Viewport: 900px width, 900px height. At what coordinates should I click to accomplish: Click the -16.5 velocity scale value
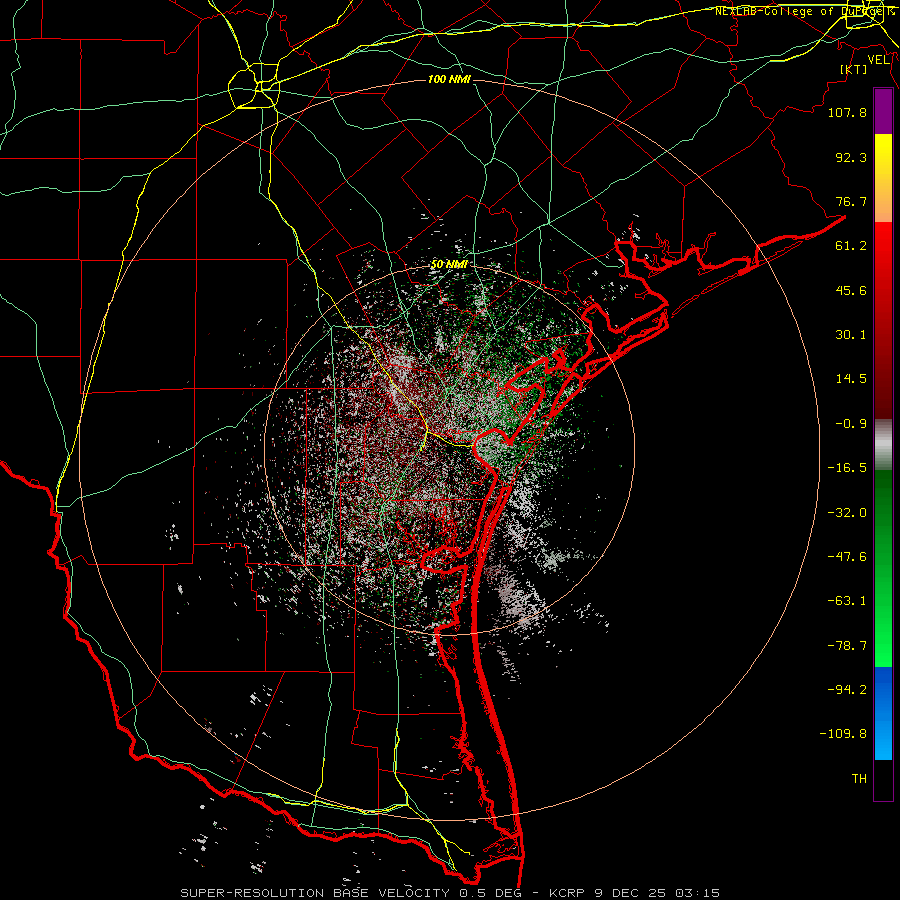click(847, 468)
